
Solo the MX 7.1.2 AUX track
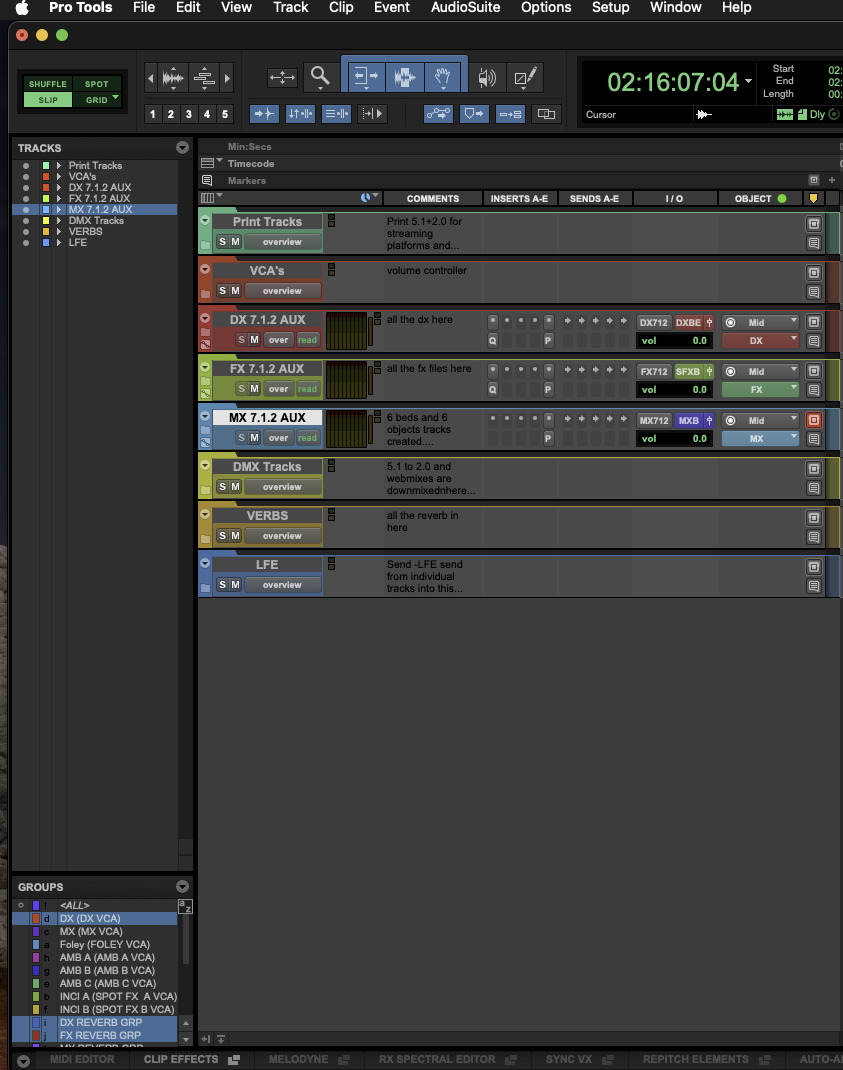241,438
